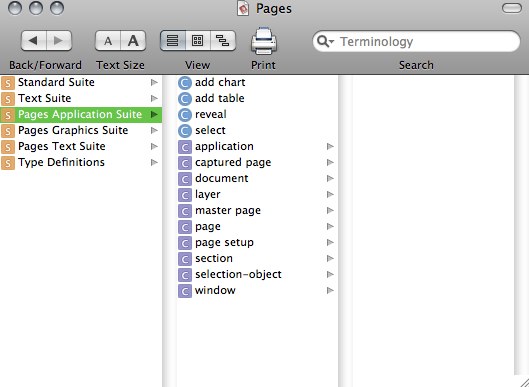Select the Pages Application Suite row

[x=81, y=114]
